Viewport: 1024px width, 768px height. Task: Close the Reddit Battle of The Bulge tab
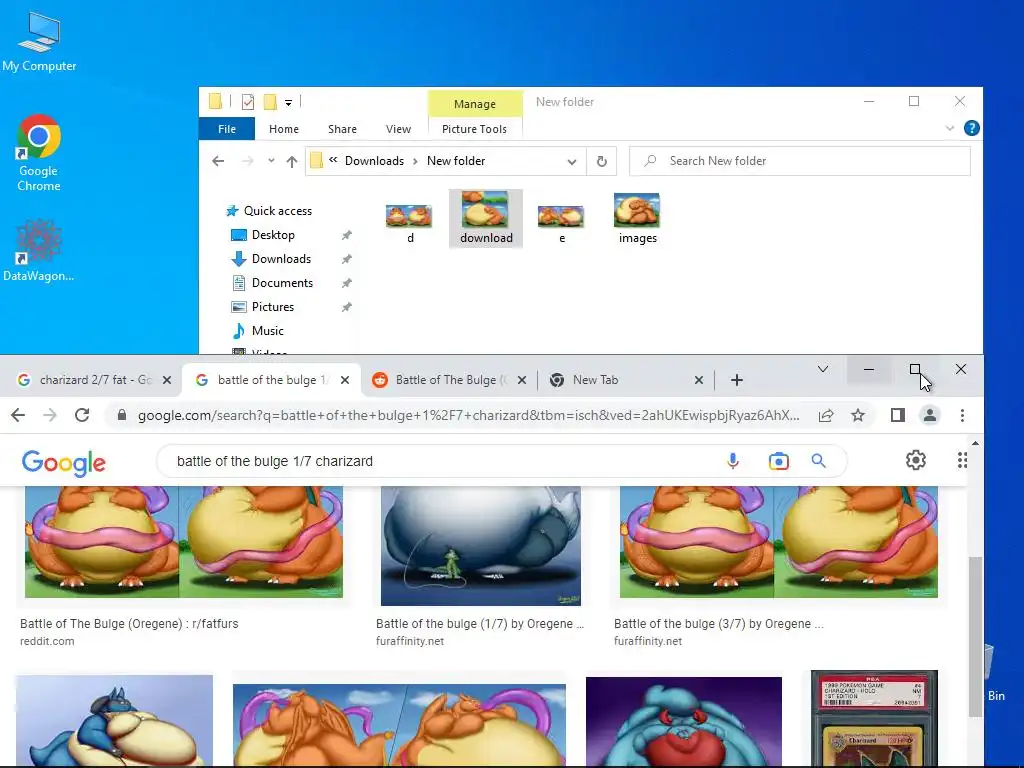(522, 380)
